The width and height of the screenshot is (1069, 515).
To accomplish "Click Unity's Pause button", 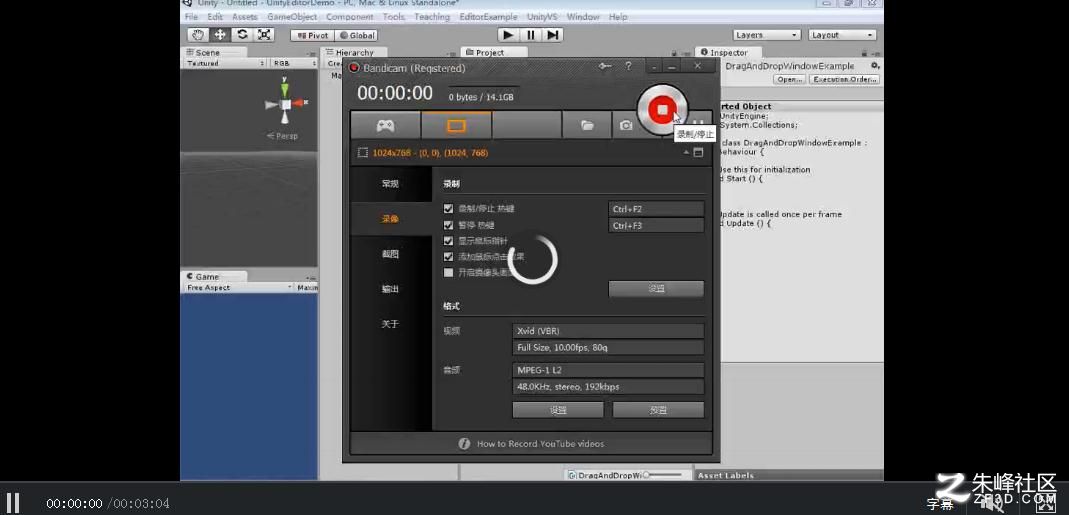I will [x=530, y=35].
